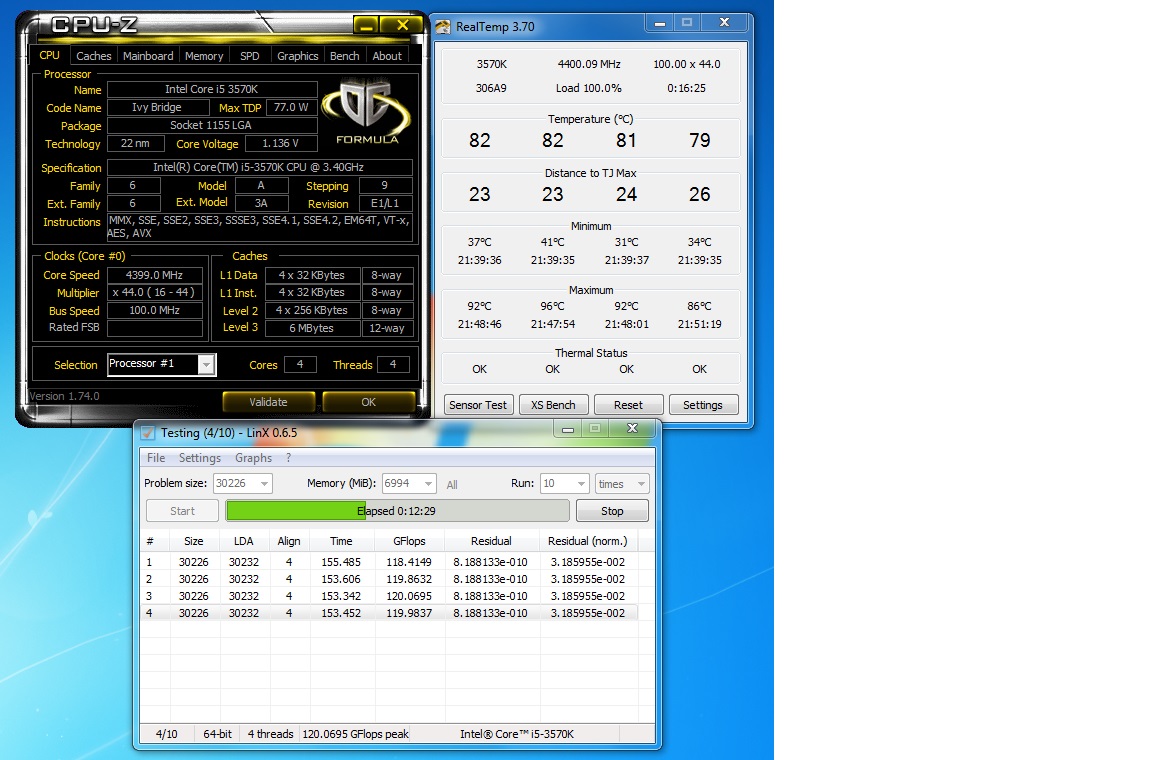Click the Validate button in CPU-Z
The height and width of the screenshot is (760, 1152).
(268, 402)
